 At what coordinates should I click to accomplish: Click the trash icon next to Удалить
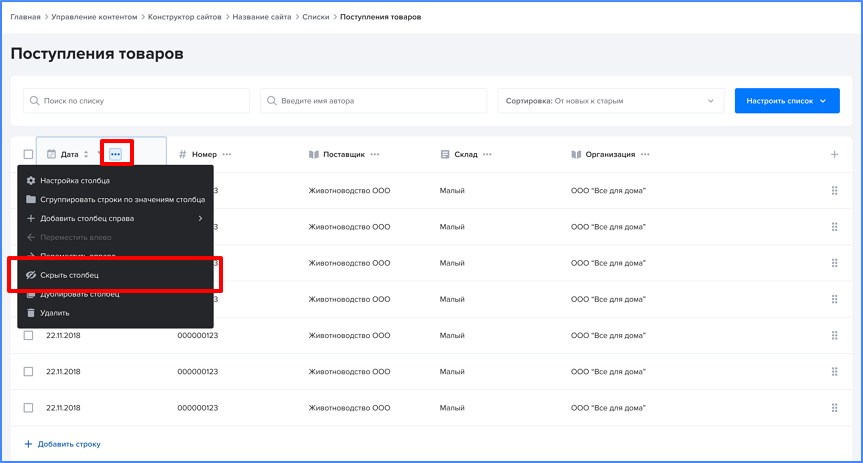pyautogui.click(x=31, y=313)
